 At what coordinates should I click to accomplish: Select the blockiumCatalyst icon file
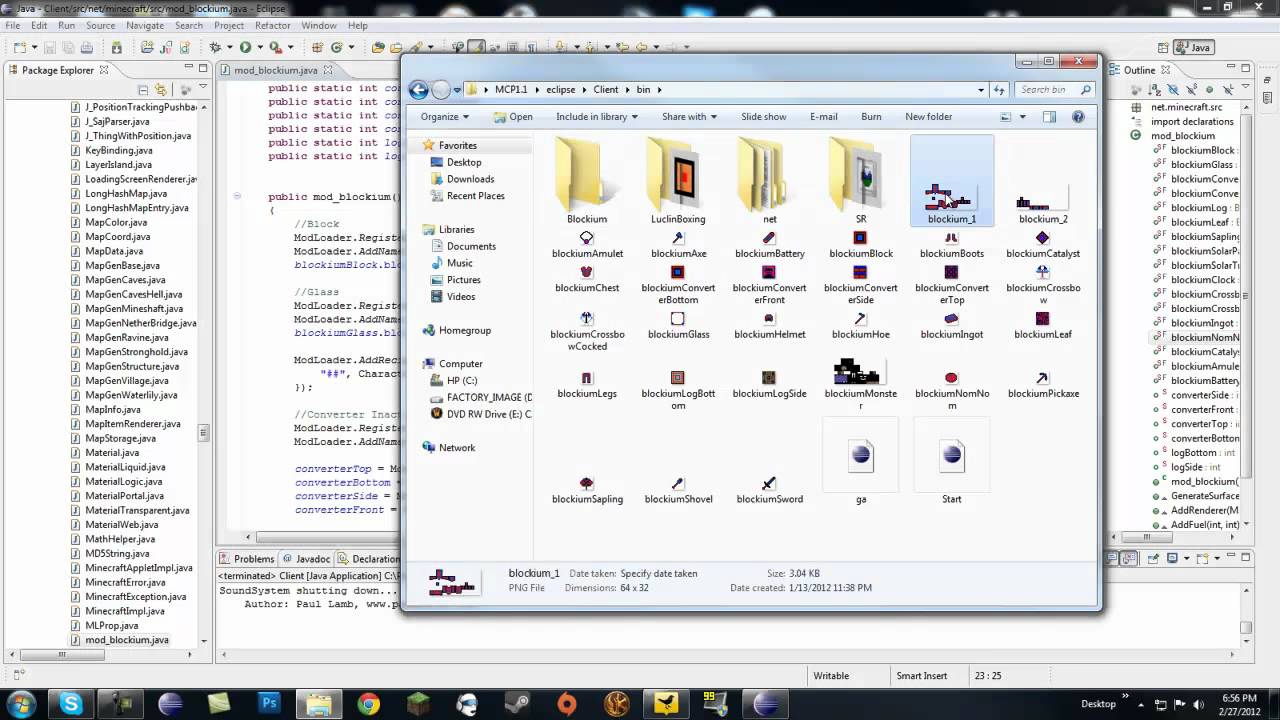pos(1043,245)
